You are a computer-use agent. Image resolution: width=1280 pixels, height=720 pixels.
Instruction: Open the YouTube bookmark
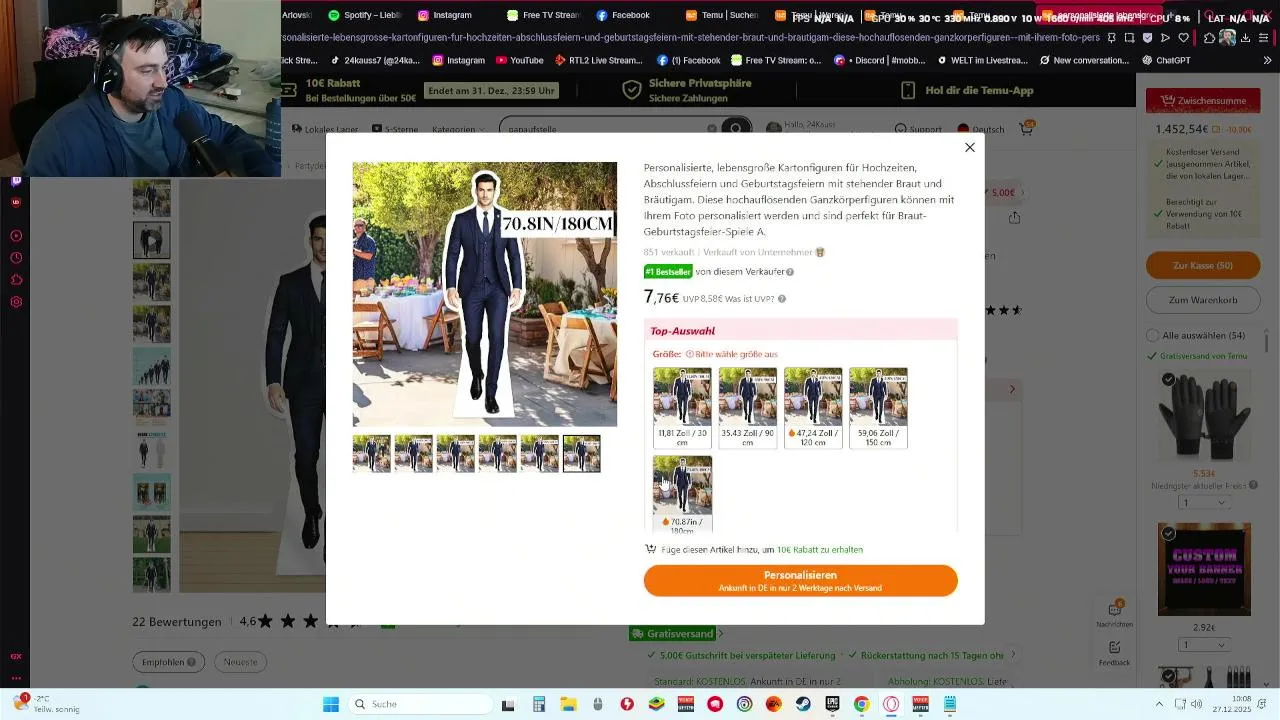[519, 60]
